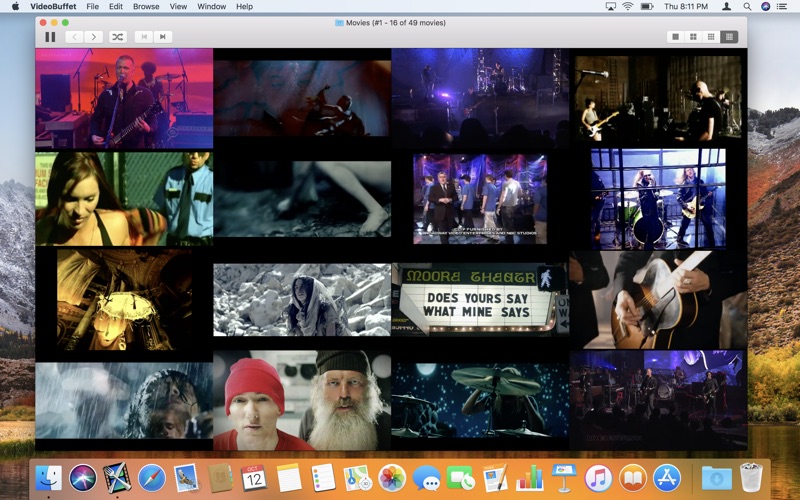This screenshot has height=500, width=800.
Task: Select the golden chandelier video thumbnail
Action: pos(124,299)
